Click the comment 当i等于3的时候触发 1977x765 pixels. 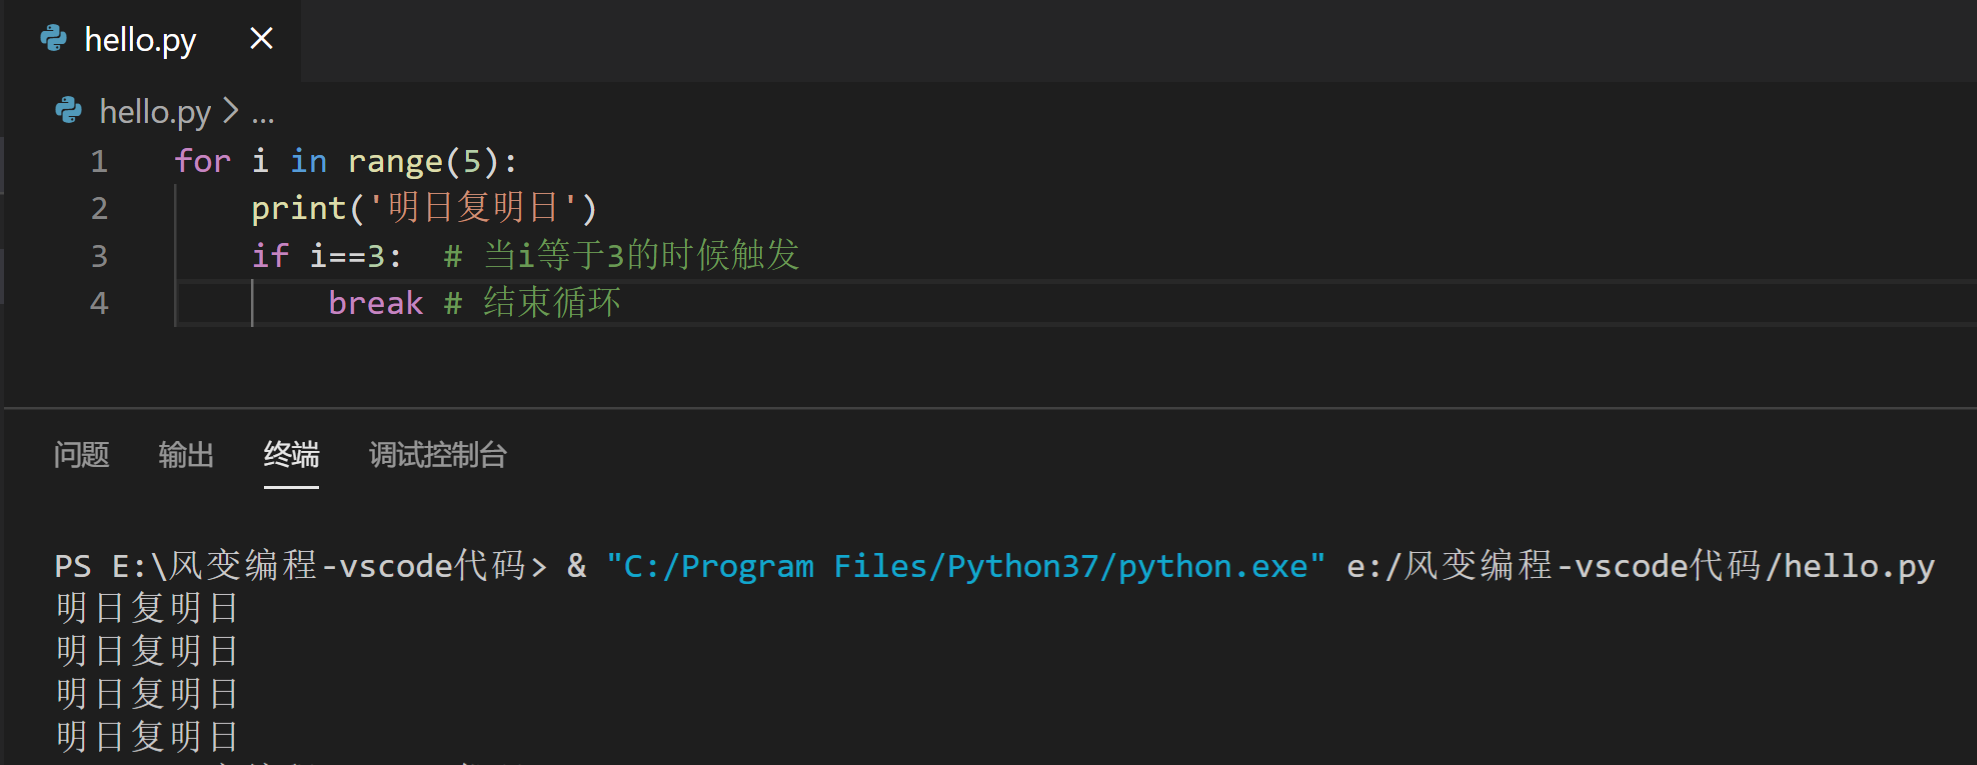coord(621,256)
